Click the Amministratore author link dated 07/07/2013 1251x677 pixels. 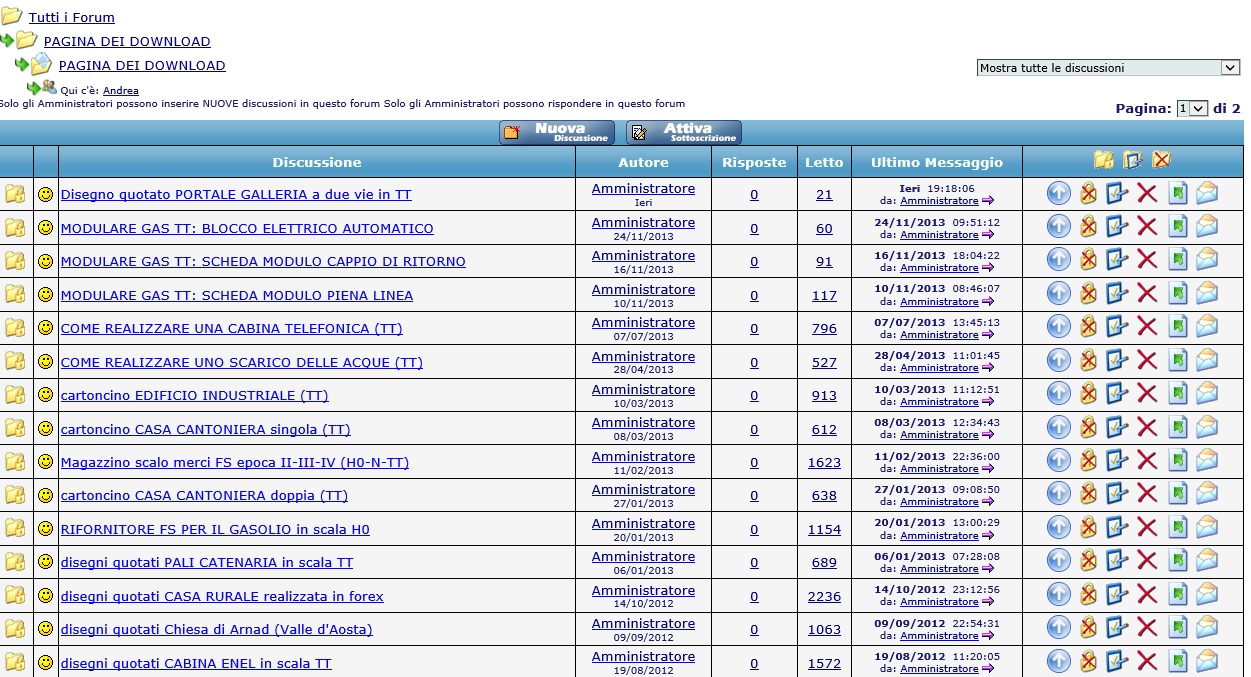click(643, 322)
